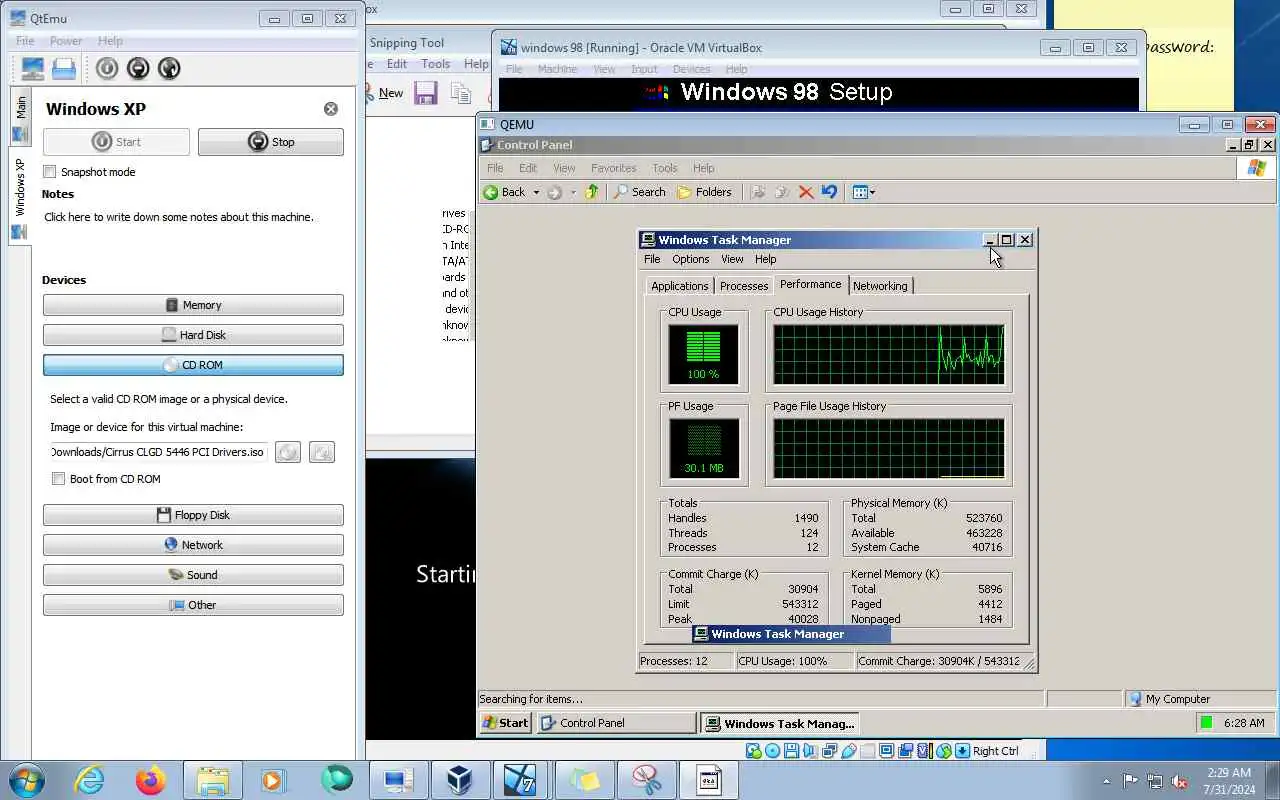
Task: Click the USB devices icon in the VirtualBox status bar
Action: tap(849, 751)
